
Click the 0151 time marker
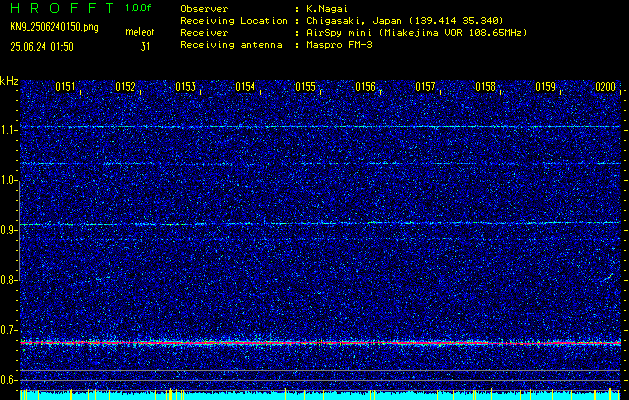(x=65, y=87)
